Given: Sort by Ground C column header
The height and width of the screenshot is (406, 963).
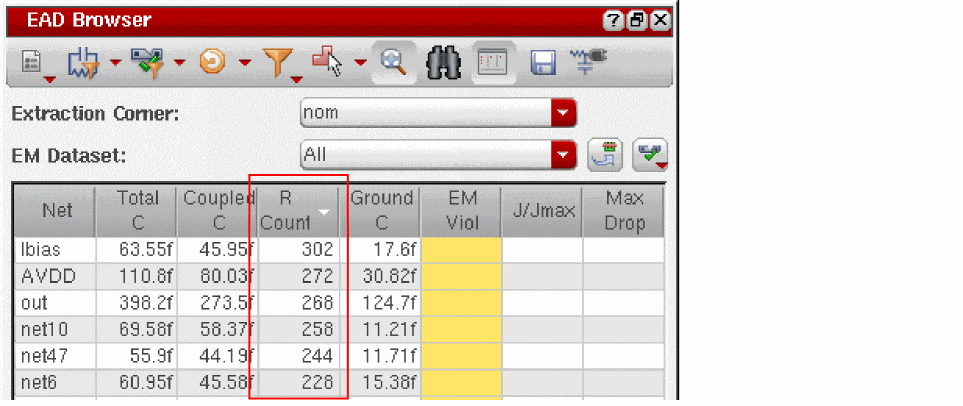Looking at the screenshot, I should tap(380, 212).
